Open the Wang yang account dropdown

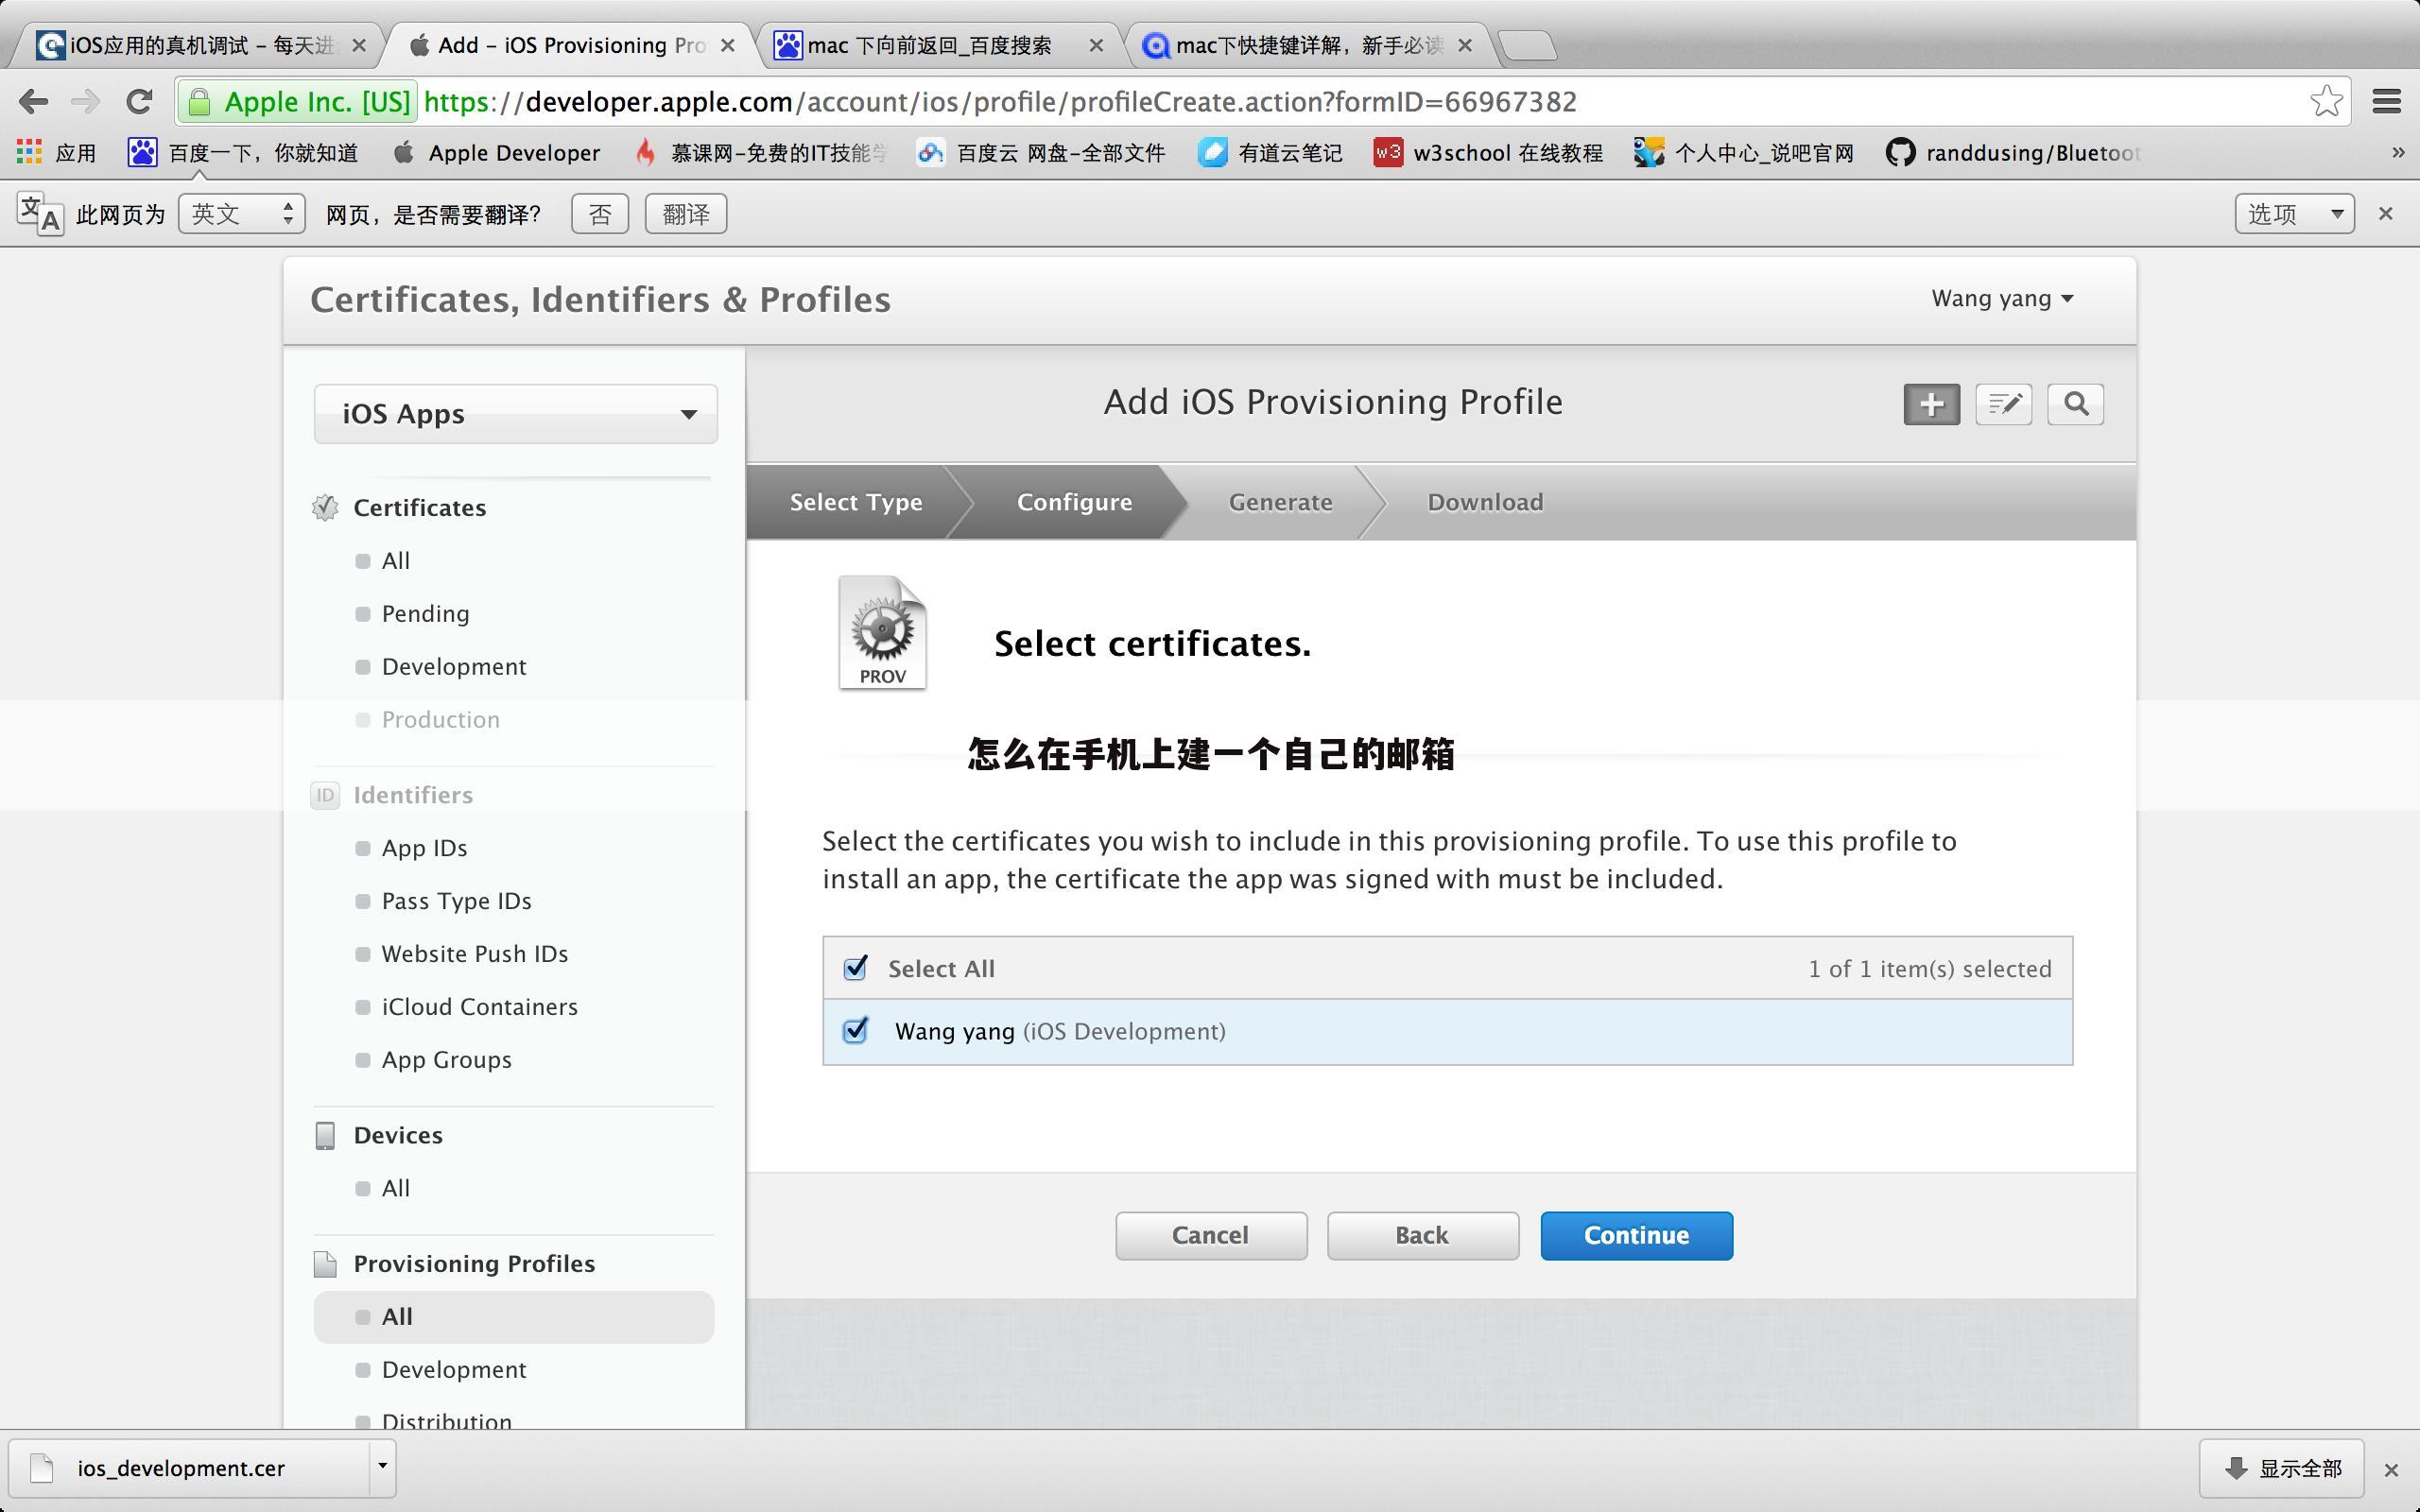pyautogui.click(x=2002, y=298)
